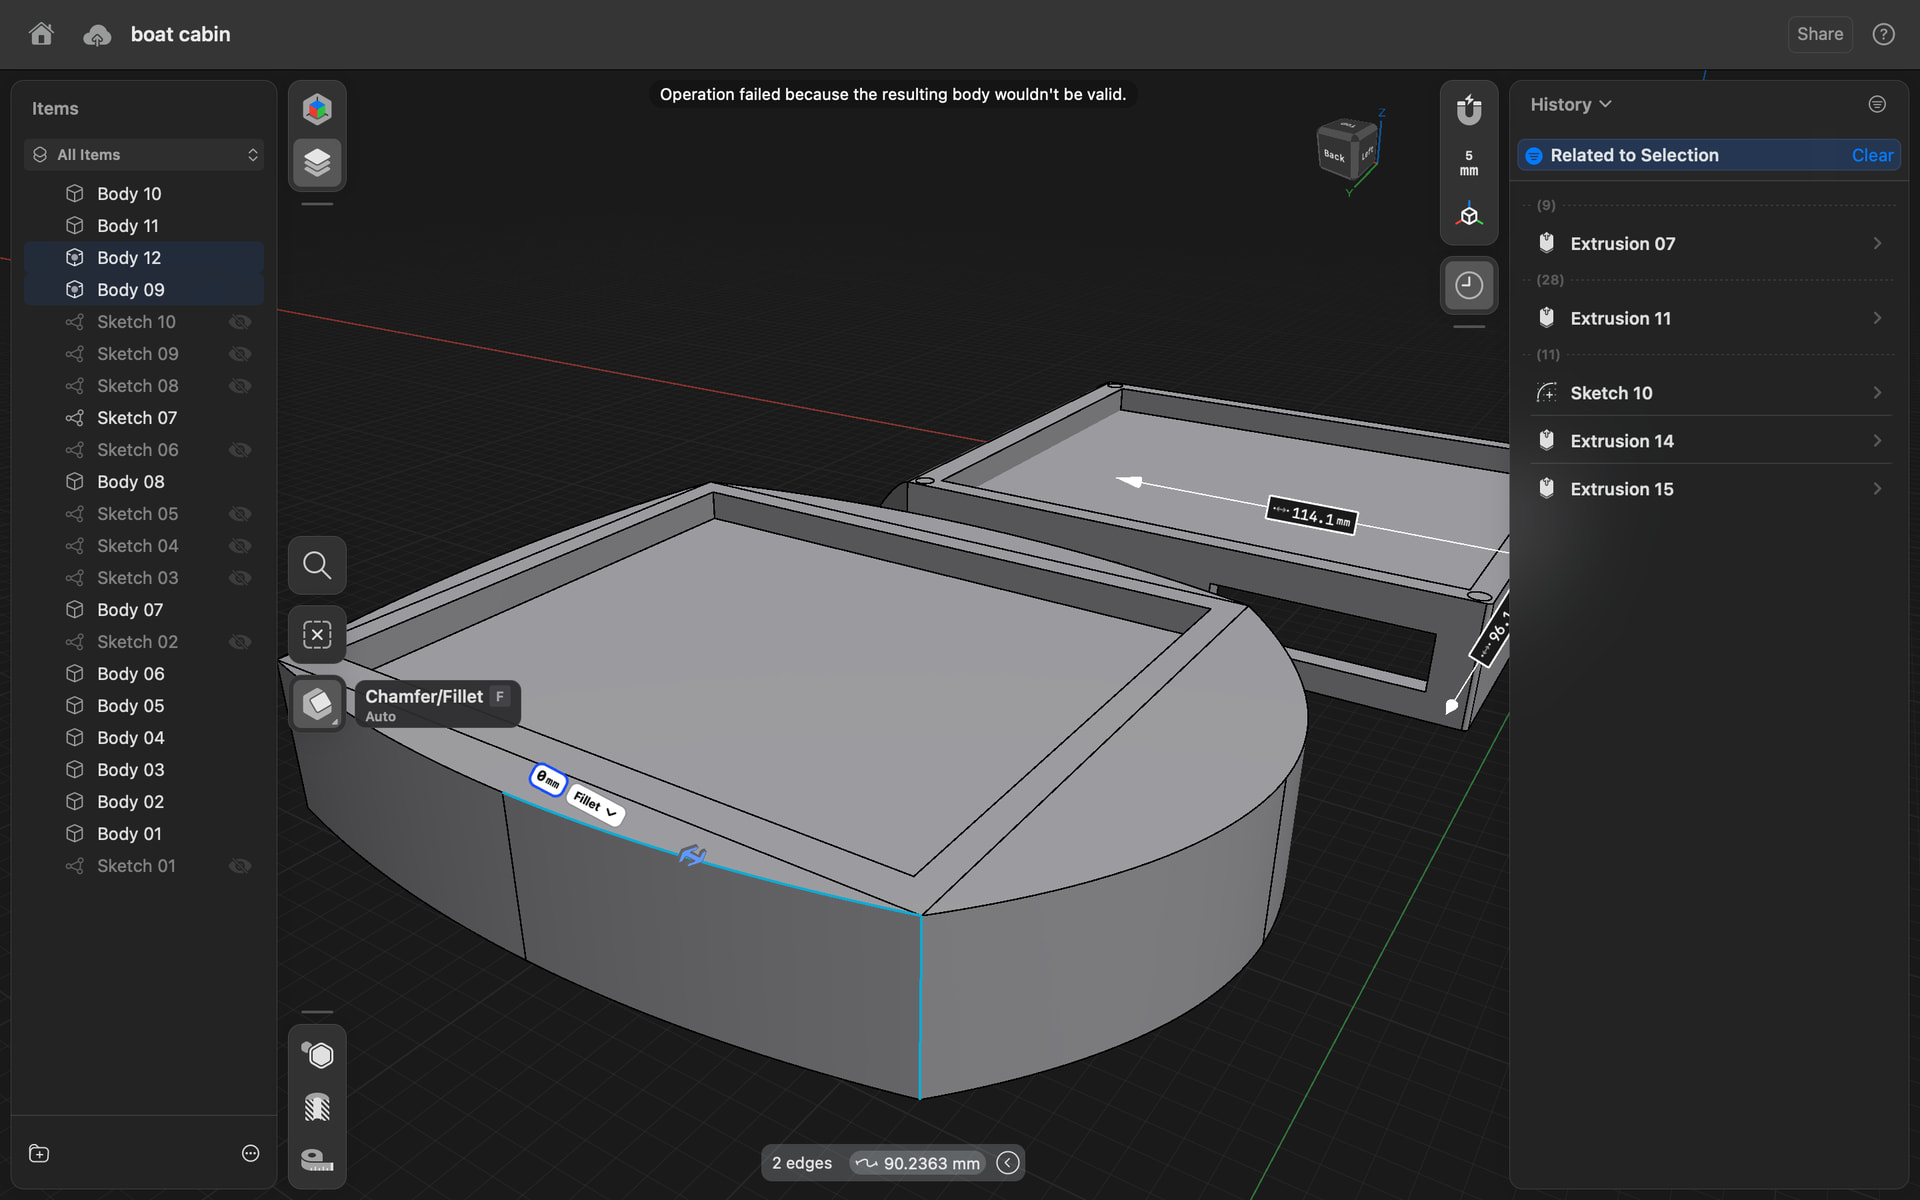Image resolution: width=1920 pixels, height=1200 pixels.
Task: Open the Fillet type dropdown on edge
Action: [596, 804]
